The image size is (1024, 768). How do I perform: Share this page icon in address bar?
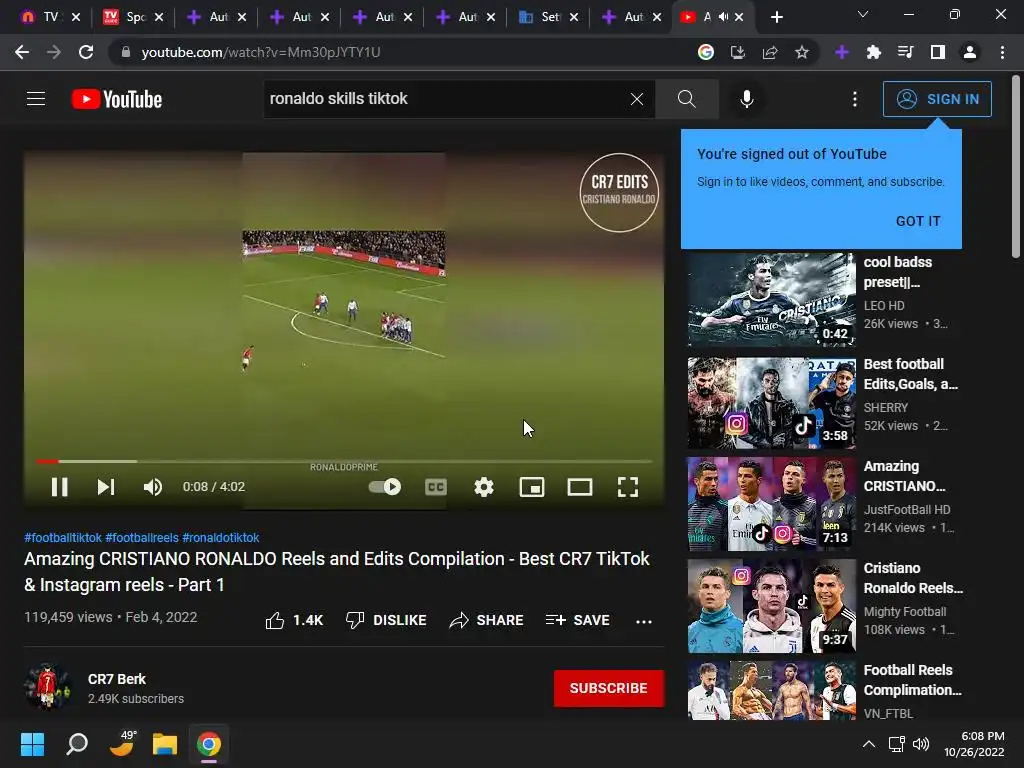[770, 52]
